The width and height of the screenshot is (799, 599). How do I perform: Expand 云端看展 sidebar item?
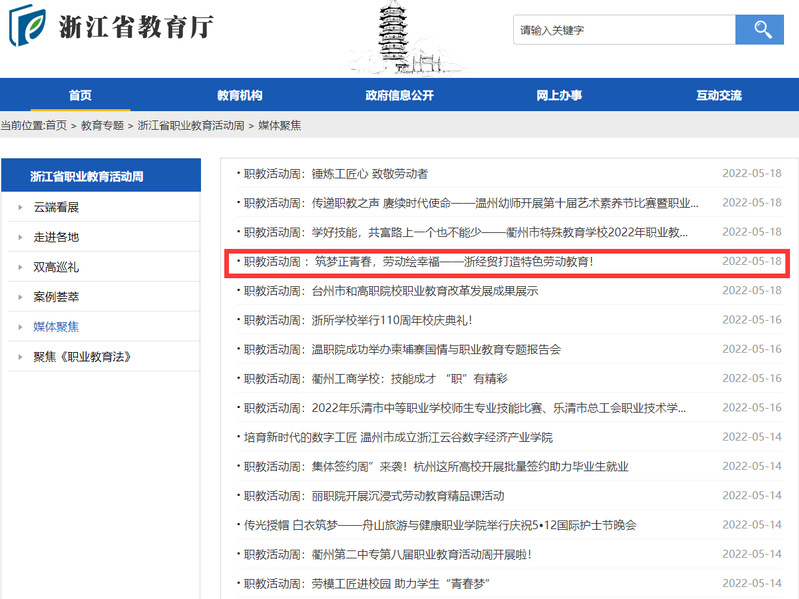[56, 207]
